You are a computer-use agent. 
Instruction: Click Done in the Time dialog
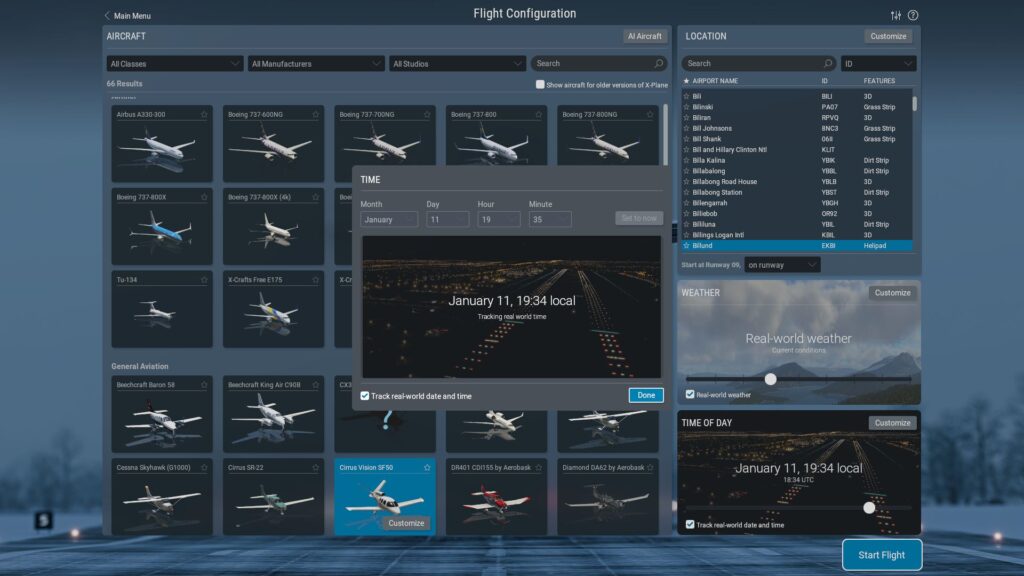pos(646,395)
